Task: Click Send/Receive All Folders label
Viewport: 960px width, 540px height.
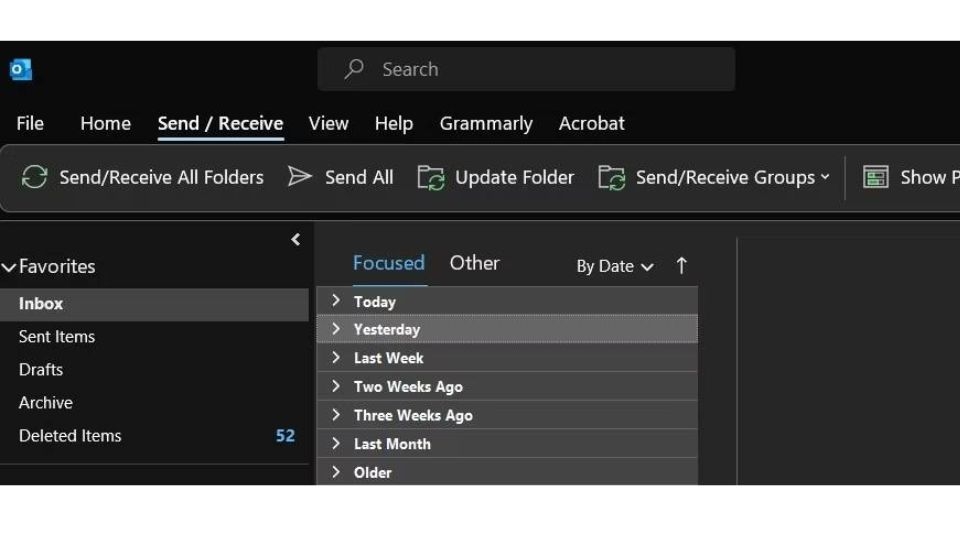Action: [x=162, y=178]
